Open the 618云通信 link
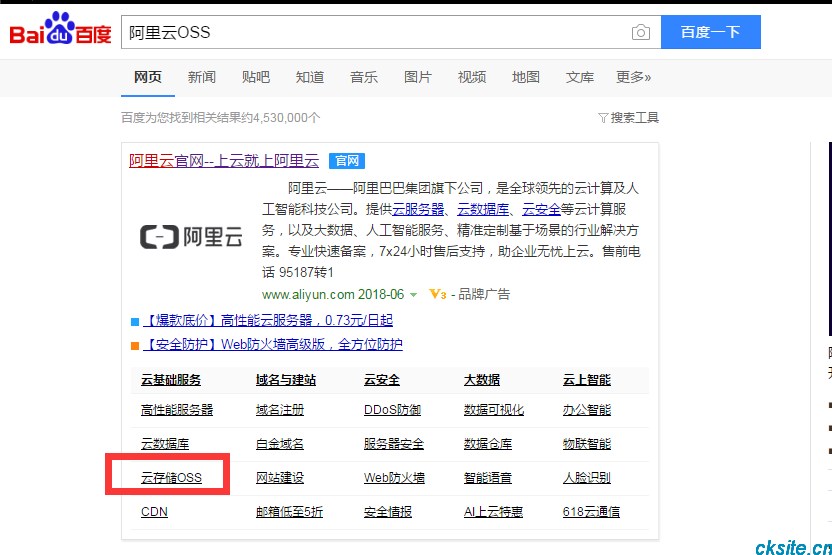 [592, 511]
